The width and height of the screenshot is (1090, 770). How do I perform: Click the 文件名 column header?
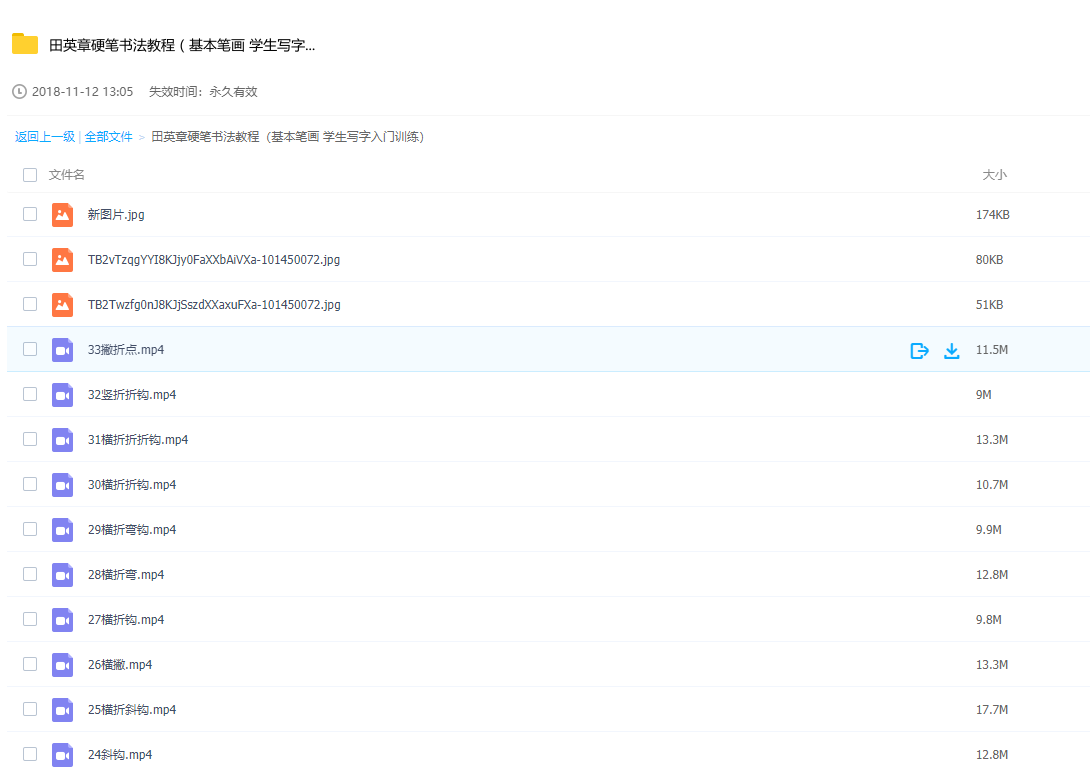[x=67, y=175]
